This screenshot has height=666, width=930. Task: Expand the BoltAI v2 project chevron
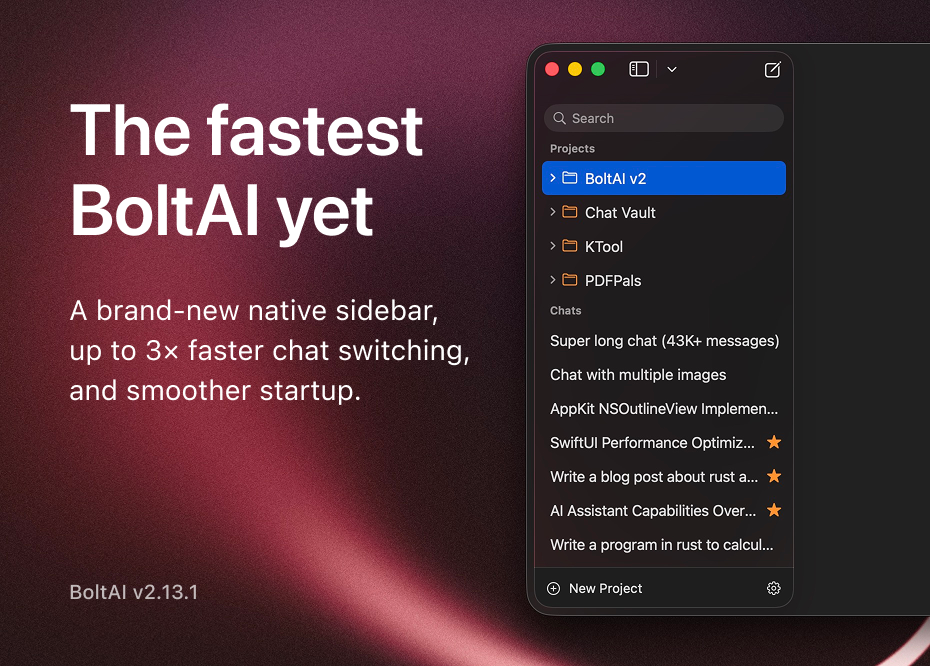(x=553, y=178)
